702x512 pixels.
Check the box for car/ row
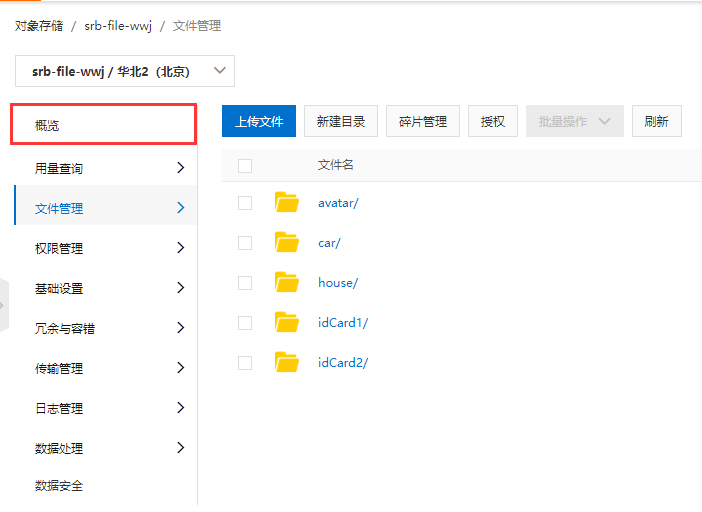click(x=245, y=243)
